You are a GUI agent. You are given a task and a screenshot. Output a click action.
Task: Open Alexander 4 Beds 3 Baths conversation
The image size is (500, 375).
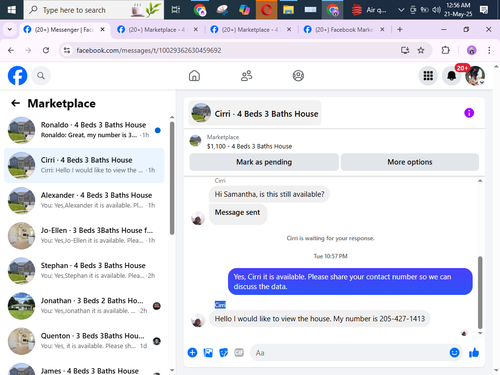point(84,200)
